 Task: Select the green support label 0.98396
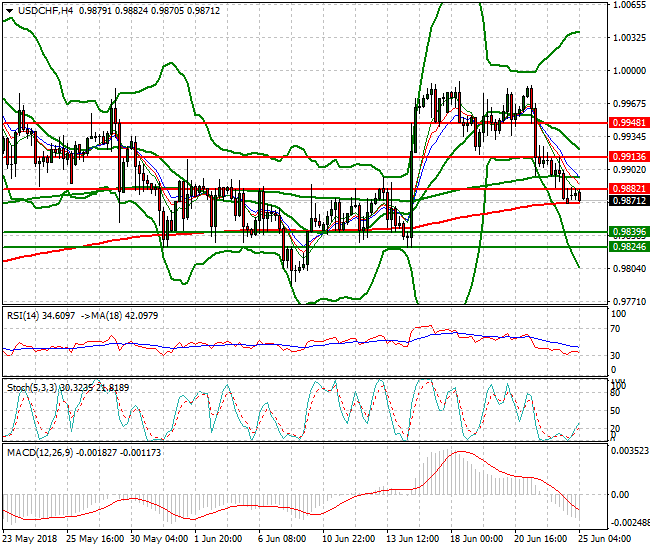click(x=629, y=232)
